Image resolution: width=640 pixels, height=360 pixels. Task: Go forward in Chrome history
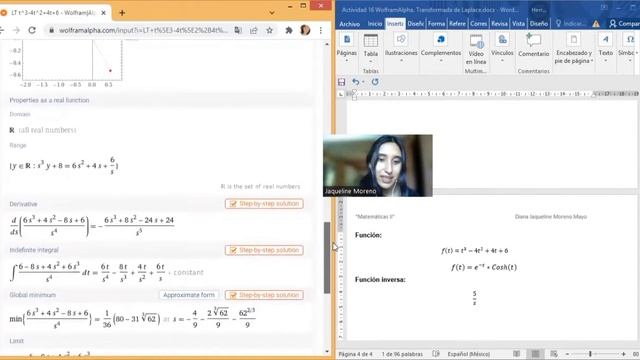16,30
